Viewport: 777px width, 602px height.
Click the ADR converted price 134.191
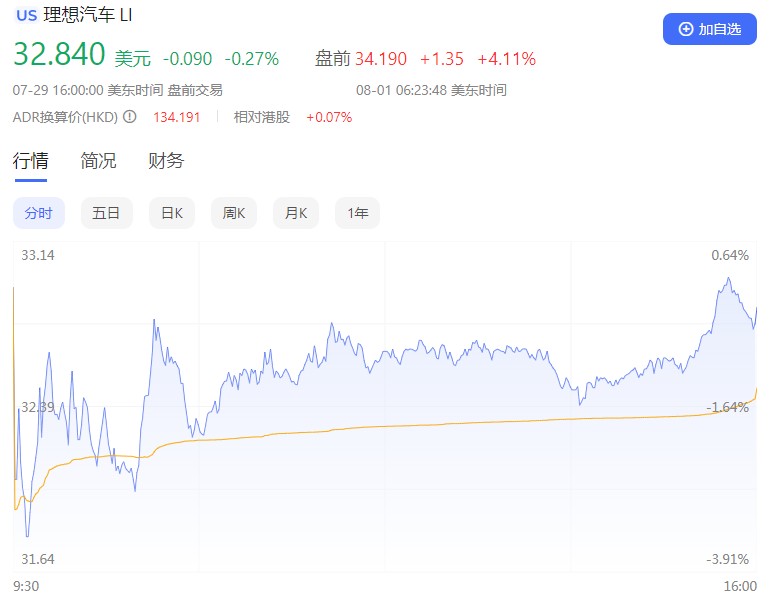pos(176,117)
